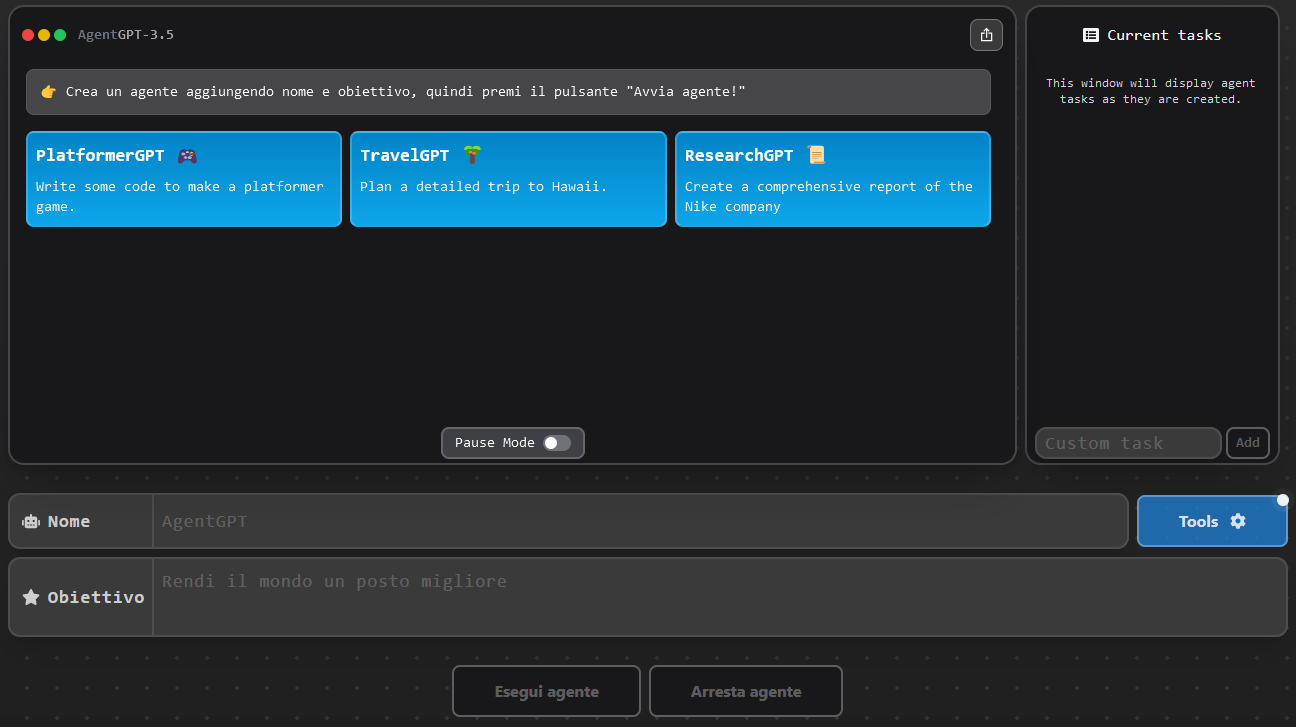Add the custom task with Add button

click(1247, 443)
